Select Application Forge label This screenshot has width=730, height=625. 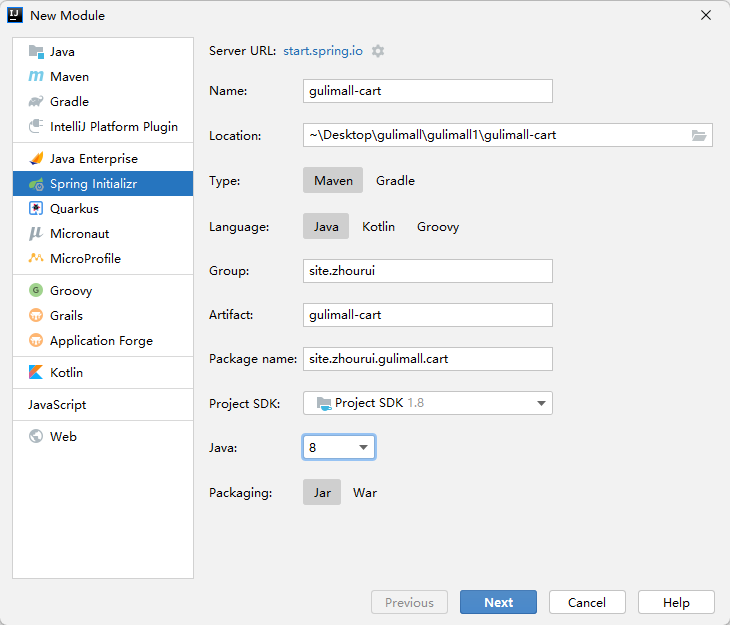coord(101,340)
